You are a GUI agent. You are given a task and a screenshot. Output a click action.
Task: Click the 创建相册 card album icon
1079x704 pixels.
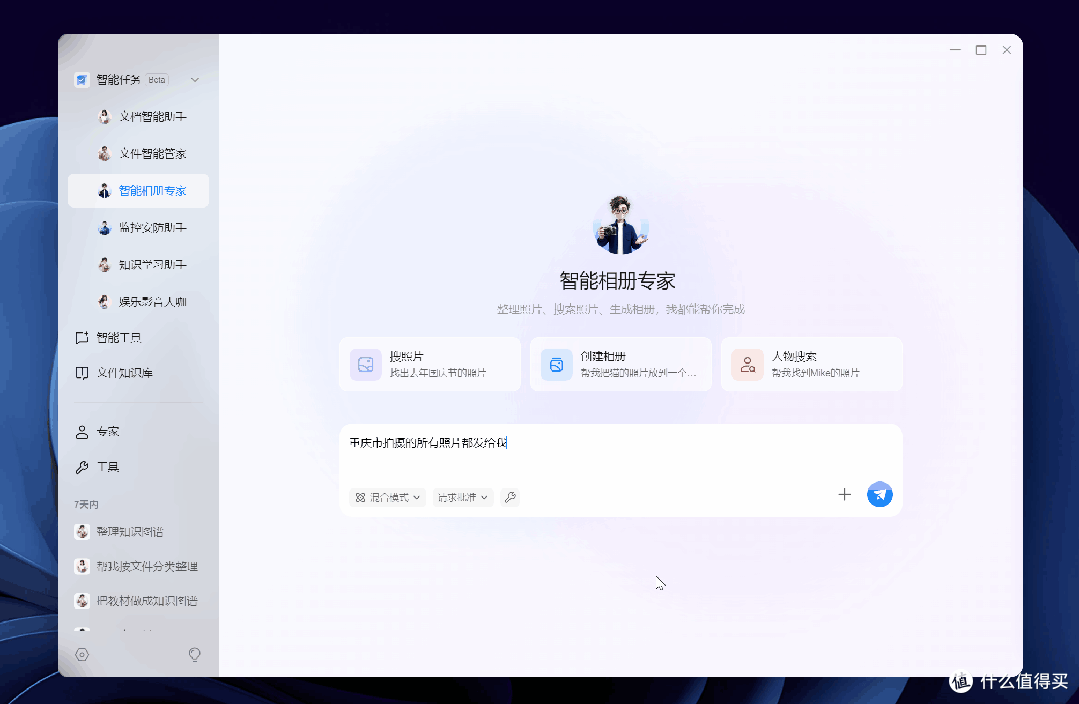tap(556, 365)
